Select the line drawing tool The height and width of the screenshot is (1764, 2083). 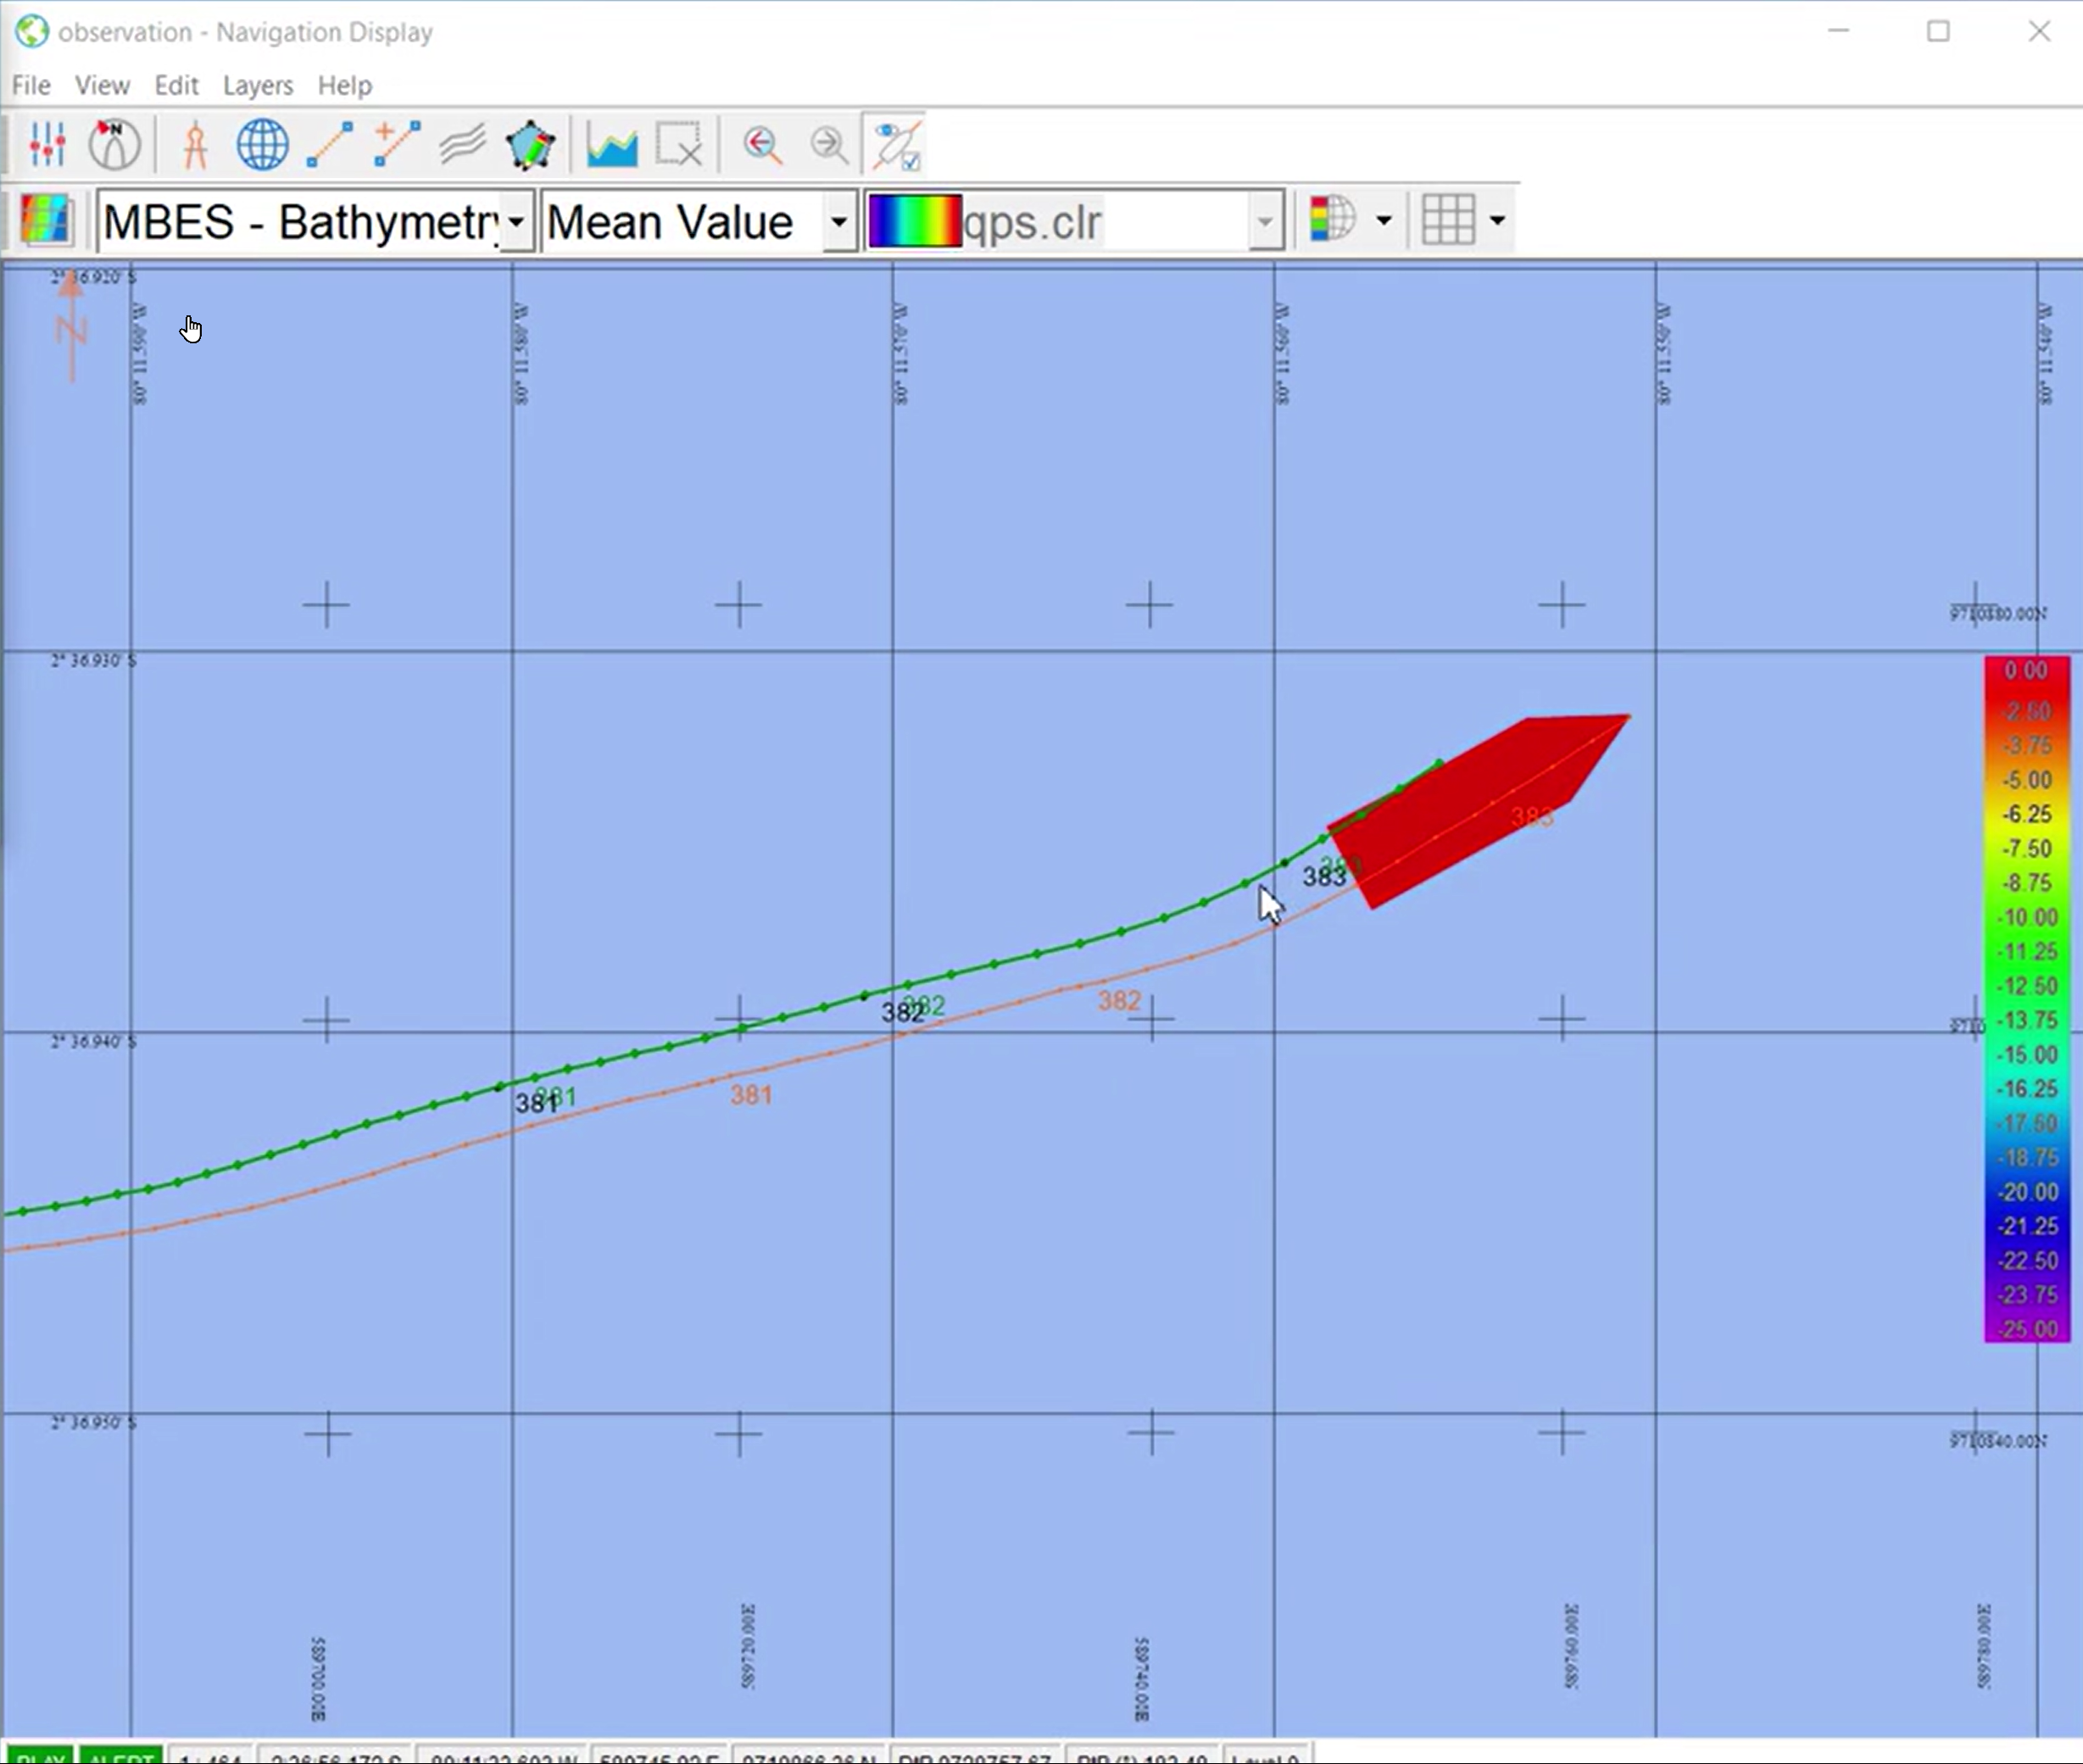point(329,145)
